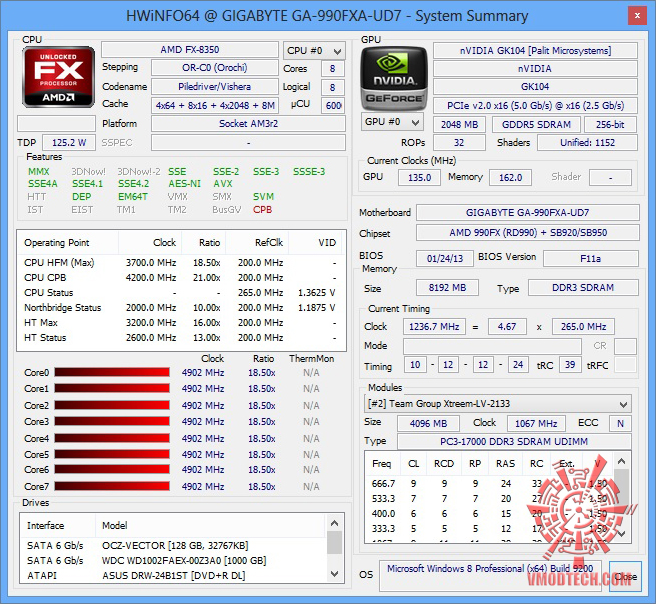Viewport: 656px width, 604px height.
Task: Click the GDDR5 SDRAM memory type field
Action: (536, 124)
